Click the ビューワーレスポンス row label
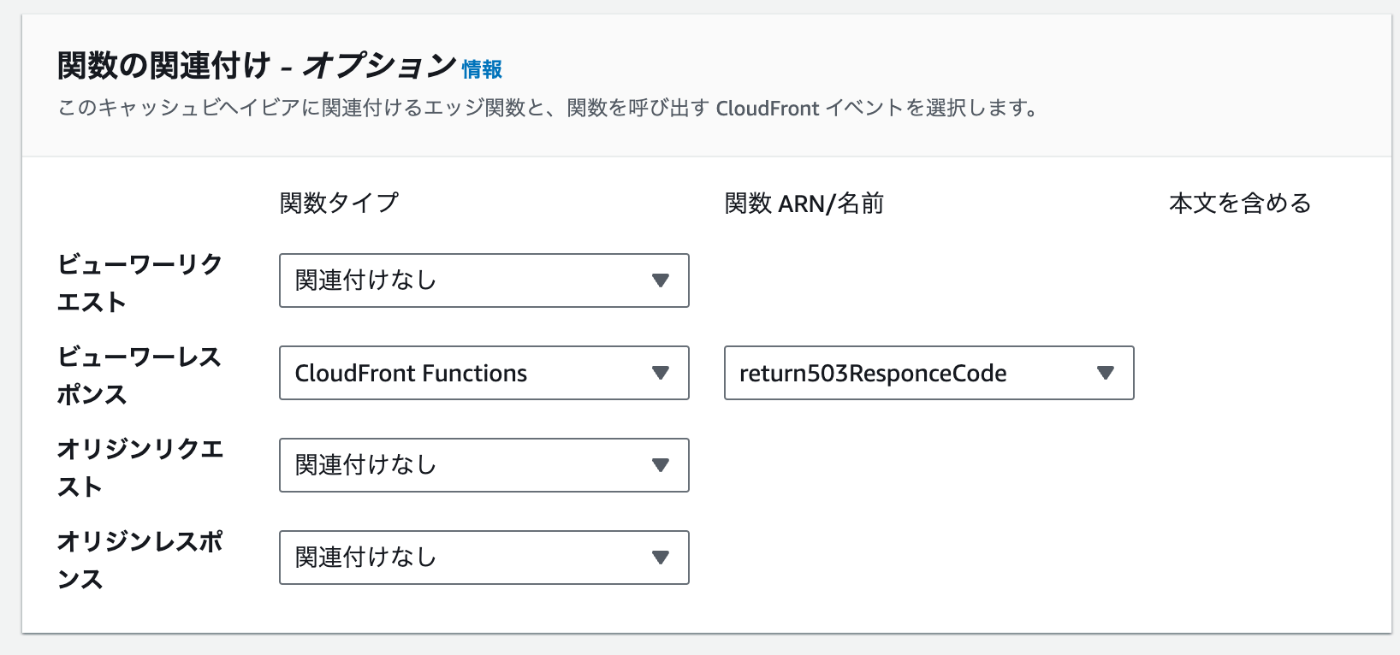Image resolution: width=1400 pixels, height=655 pixels. point(140,375)
